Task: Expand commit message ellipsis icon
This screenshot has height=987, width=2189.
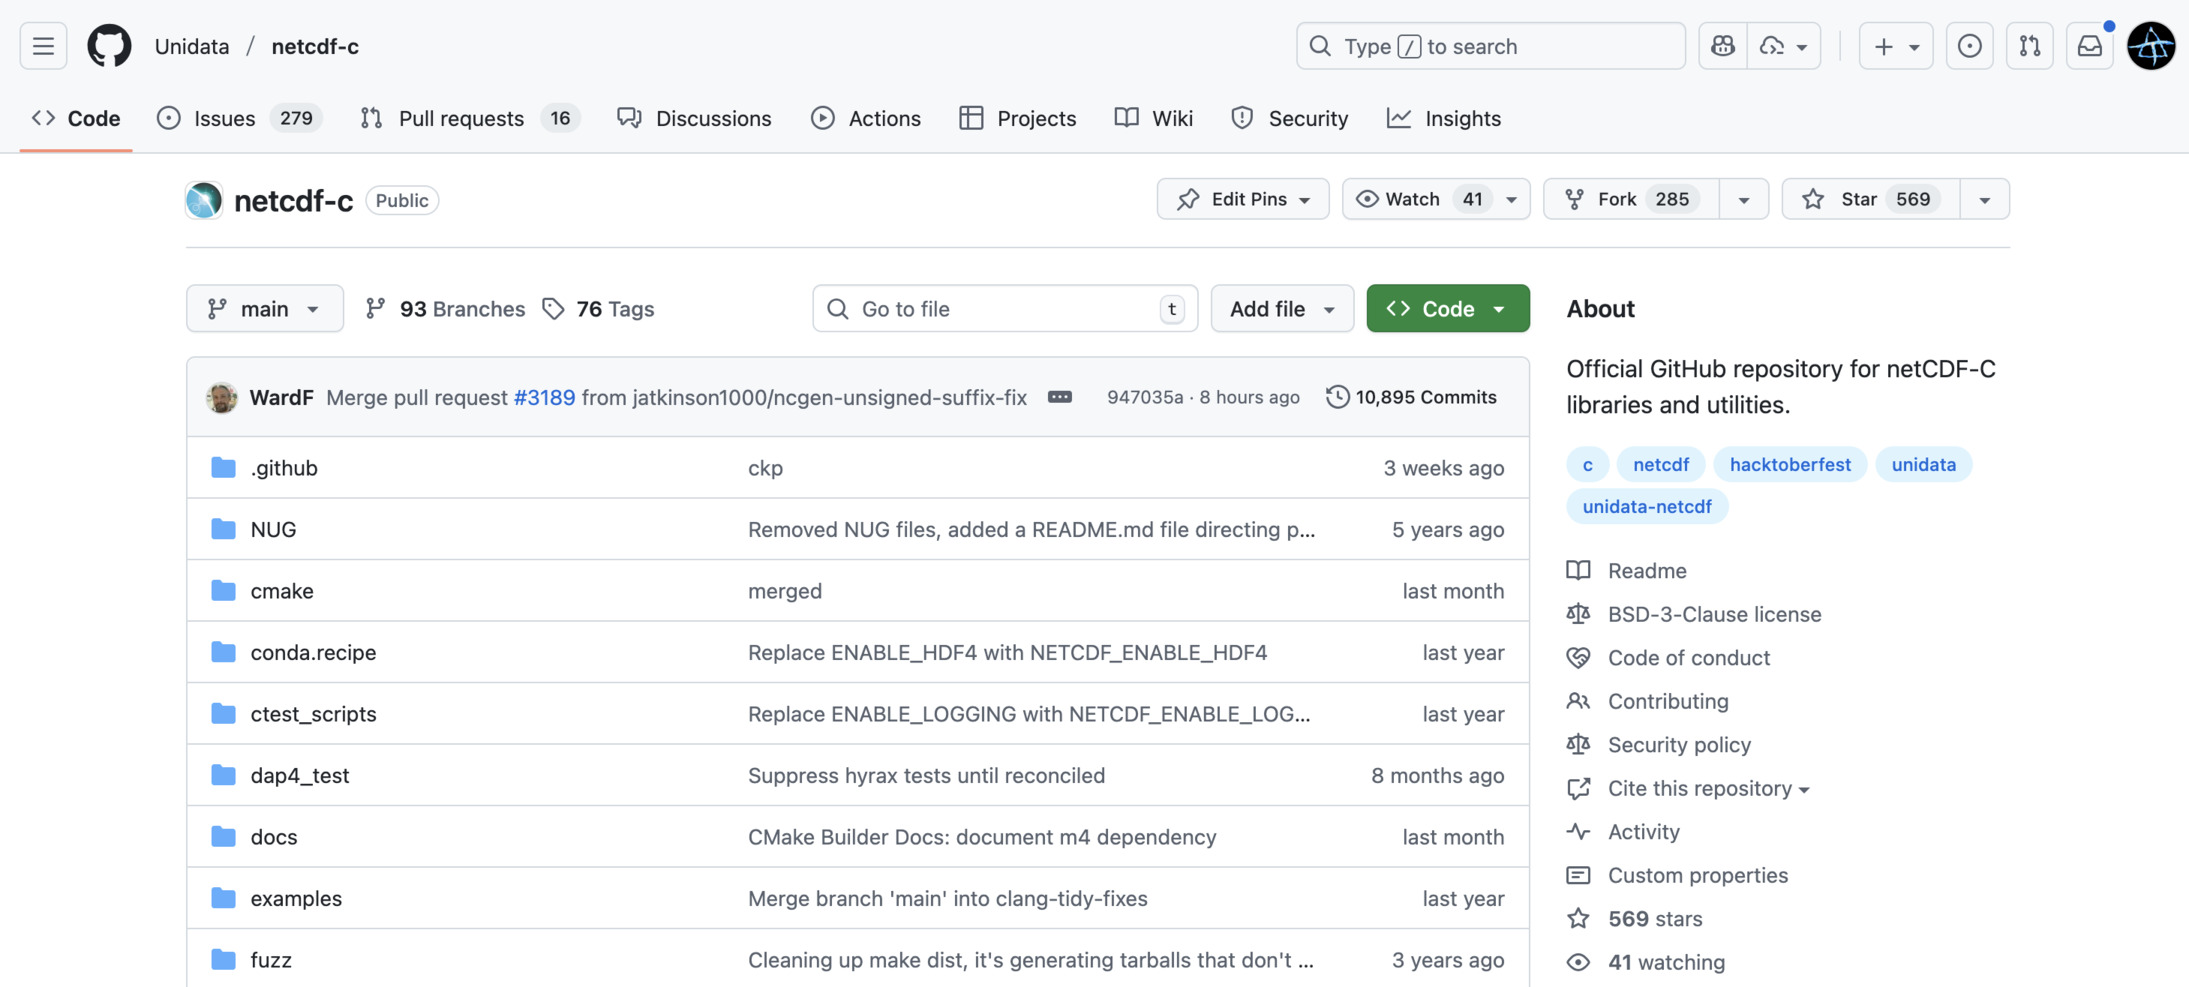Action: point(1060,397)
